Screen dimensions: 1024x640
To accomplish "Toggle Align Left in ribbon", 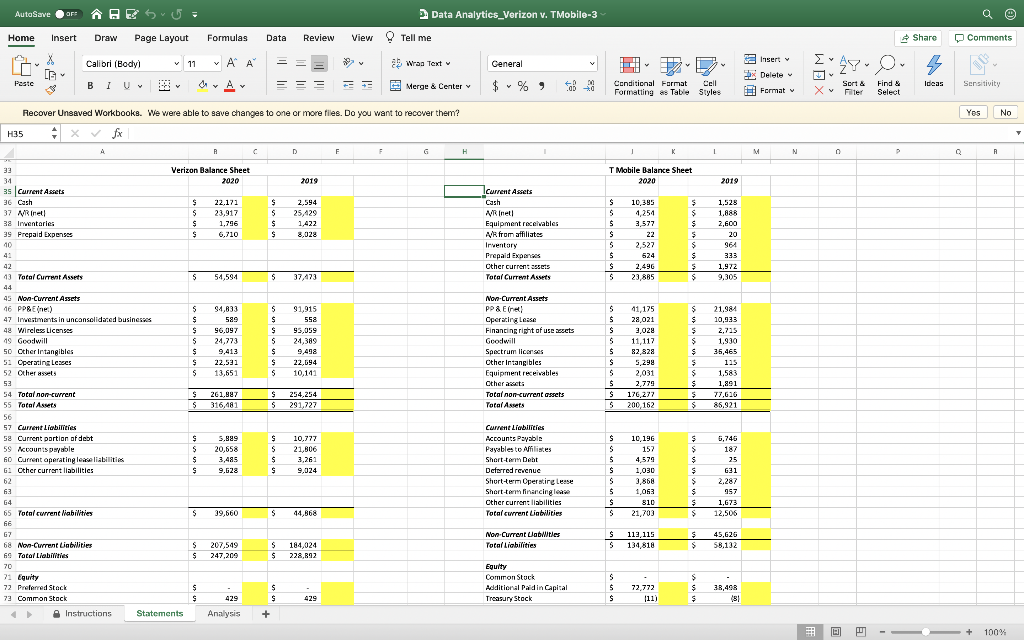I will pos(282,86).
